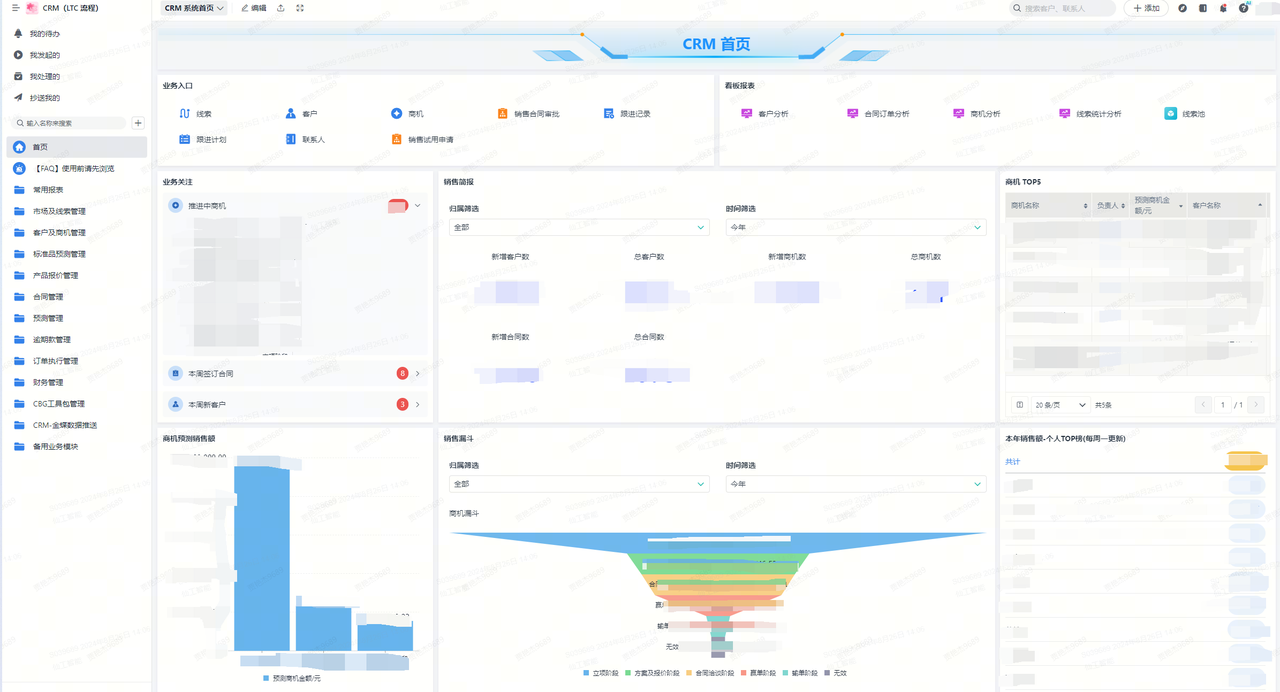Toggle sort on 商机名称 column header
The height and width of the screenshot is (692, 1280).
1085,205
